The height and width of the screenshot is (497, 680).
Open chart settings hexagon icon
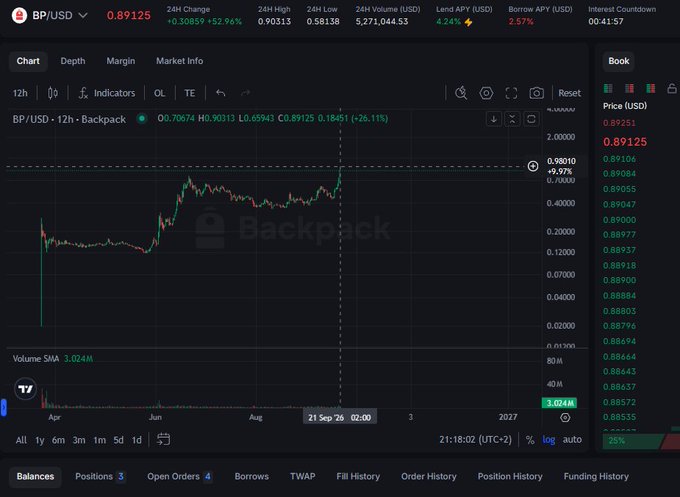coord(486,93)
